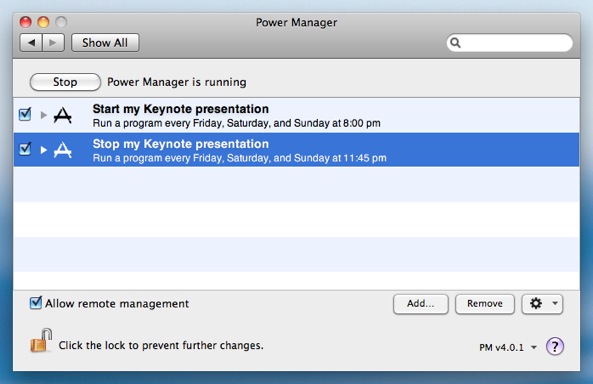Click the application icon of Stop my Keynote

click(62, 150)
